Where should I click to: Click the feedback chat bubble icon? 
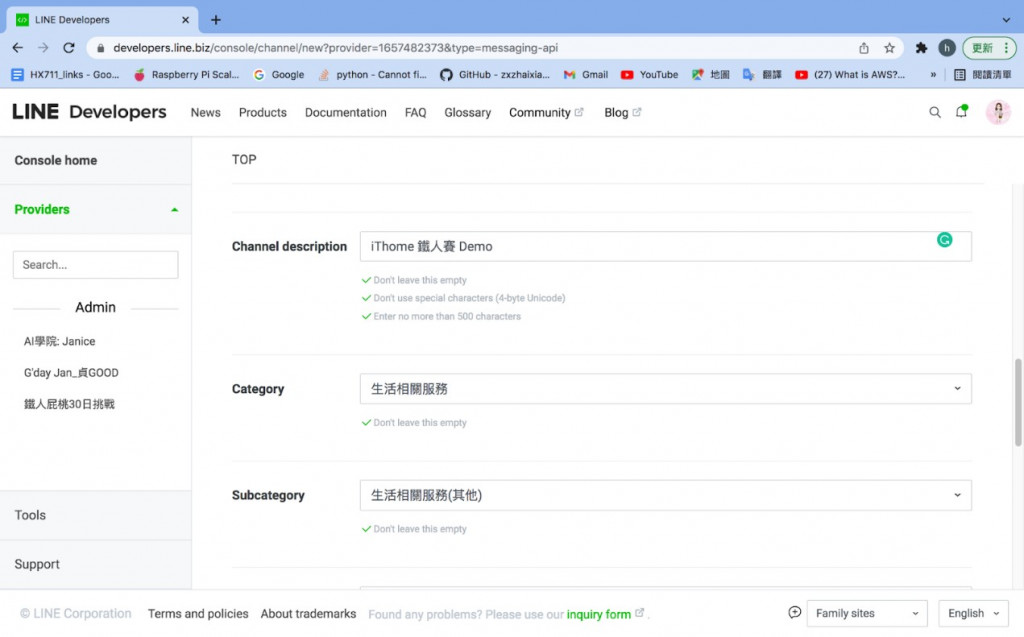(x=794, y=612)
